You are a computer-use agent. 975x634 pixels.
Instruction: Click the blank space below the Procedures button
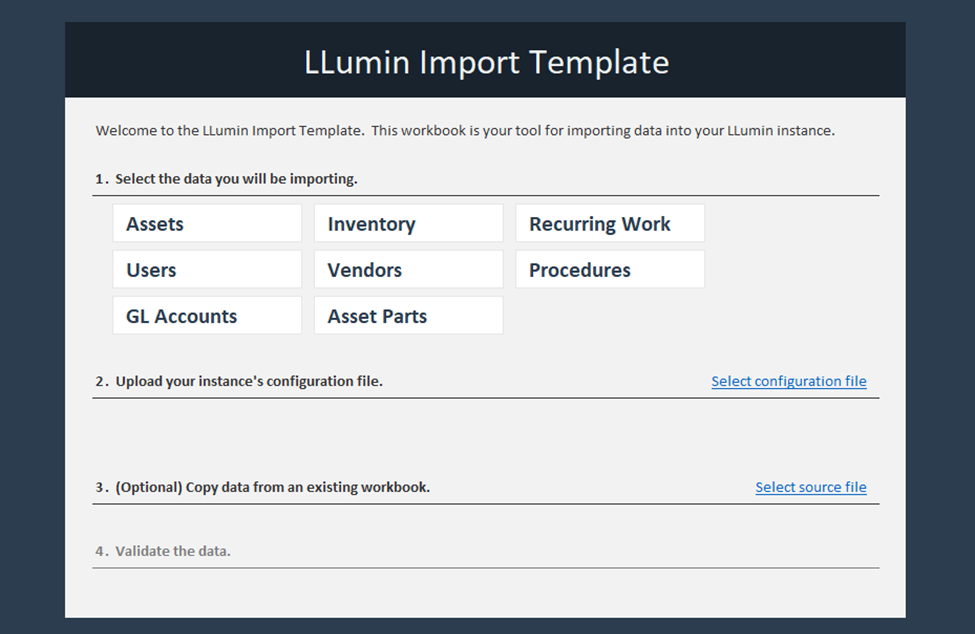610,316
